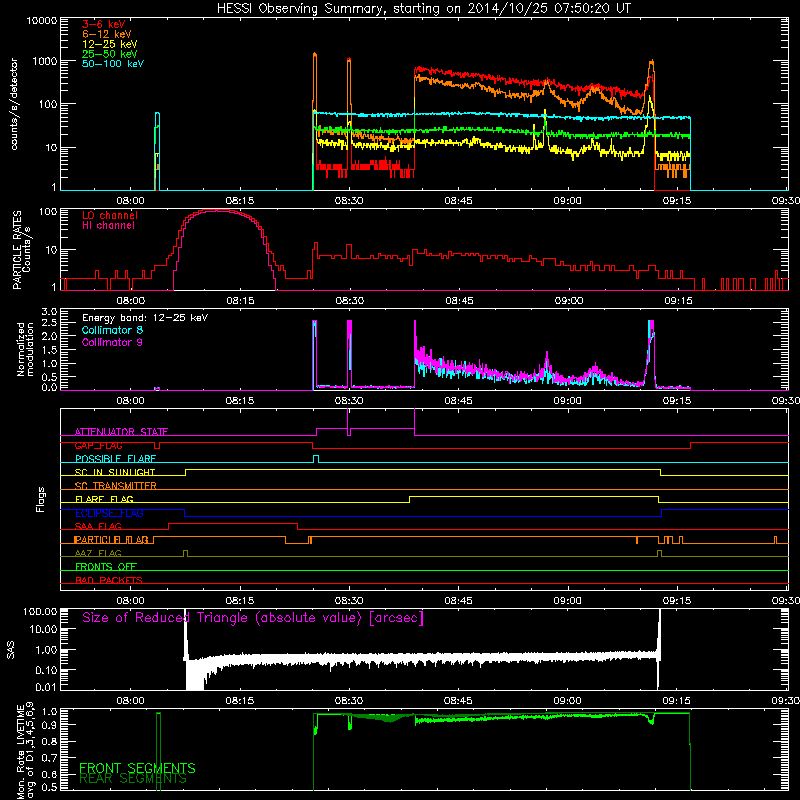Click the 10000 tick label on counts plot
This screenshot has height=800, width=800.
click(42, 21)
